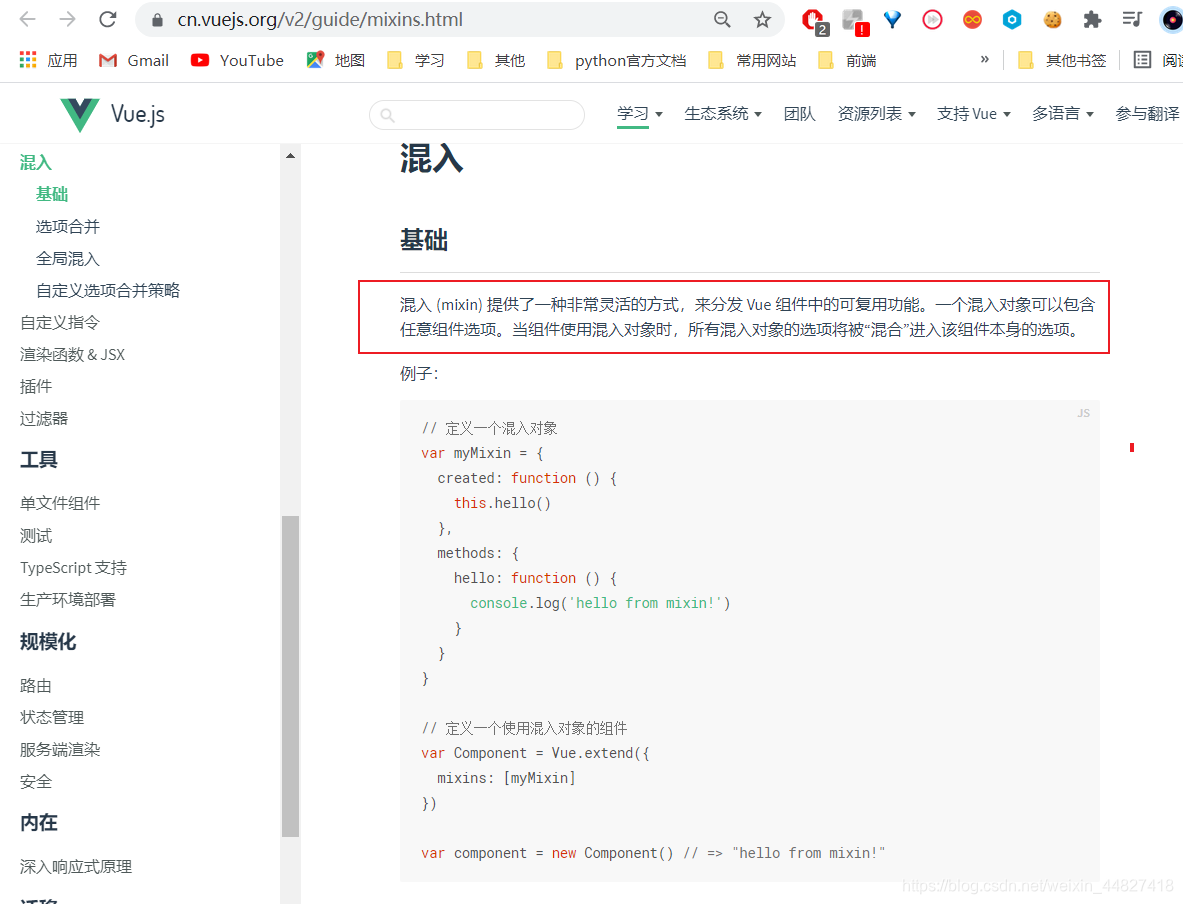Open the music playlist extension icon
Screen dimensions: 1183x904
(1132, 19)
